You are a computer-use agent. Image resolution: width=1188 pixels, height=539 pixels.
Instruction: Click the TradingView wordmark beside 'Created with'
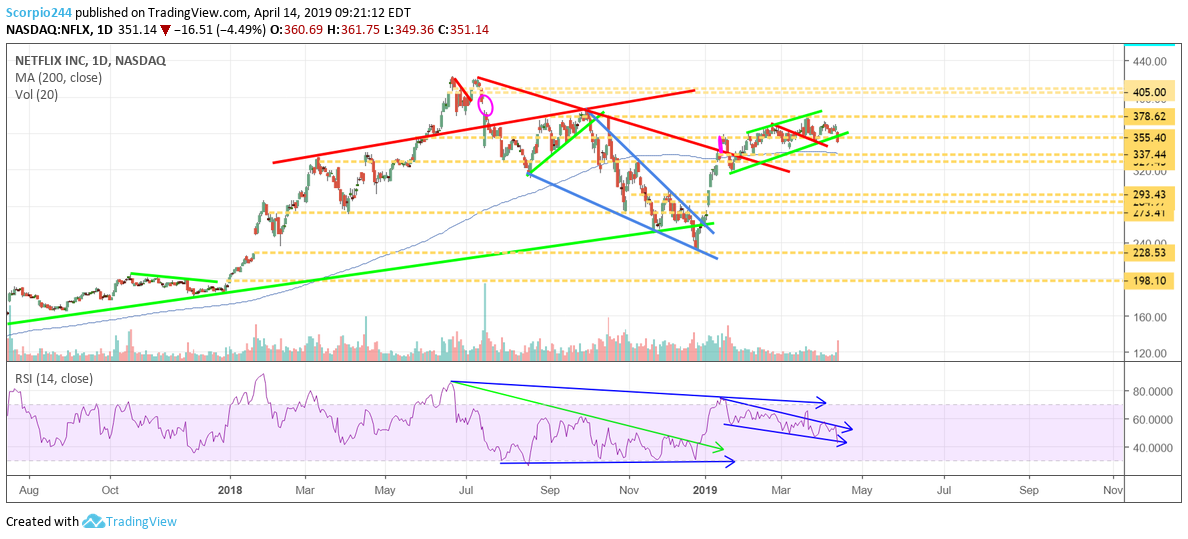pos(142,522)
